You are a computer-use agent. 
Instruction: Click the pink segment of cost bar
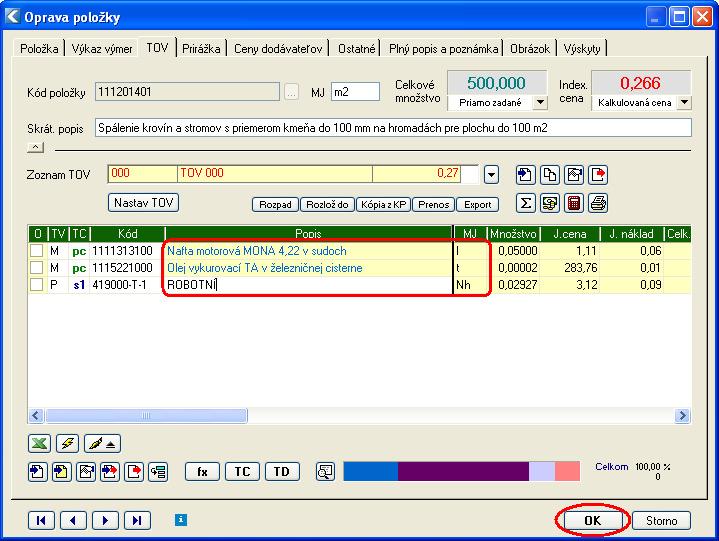[567, 471]
